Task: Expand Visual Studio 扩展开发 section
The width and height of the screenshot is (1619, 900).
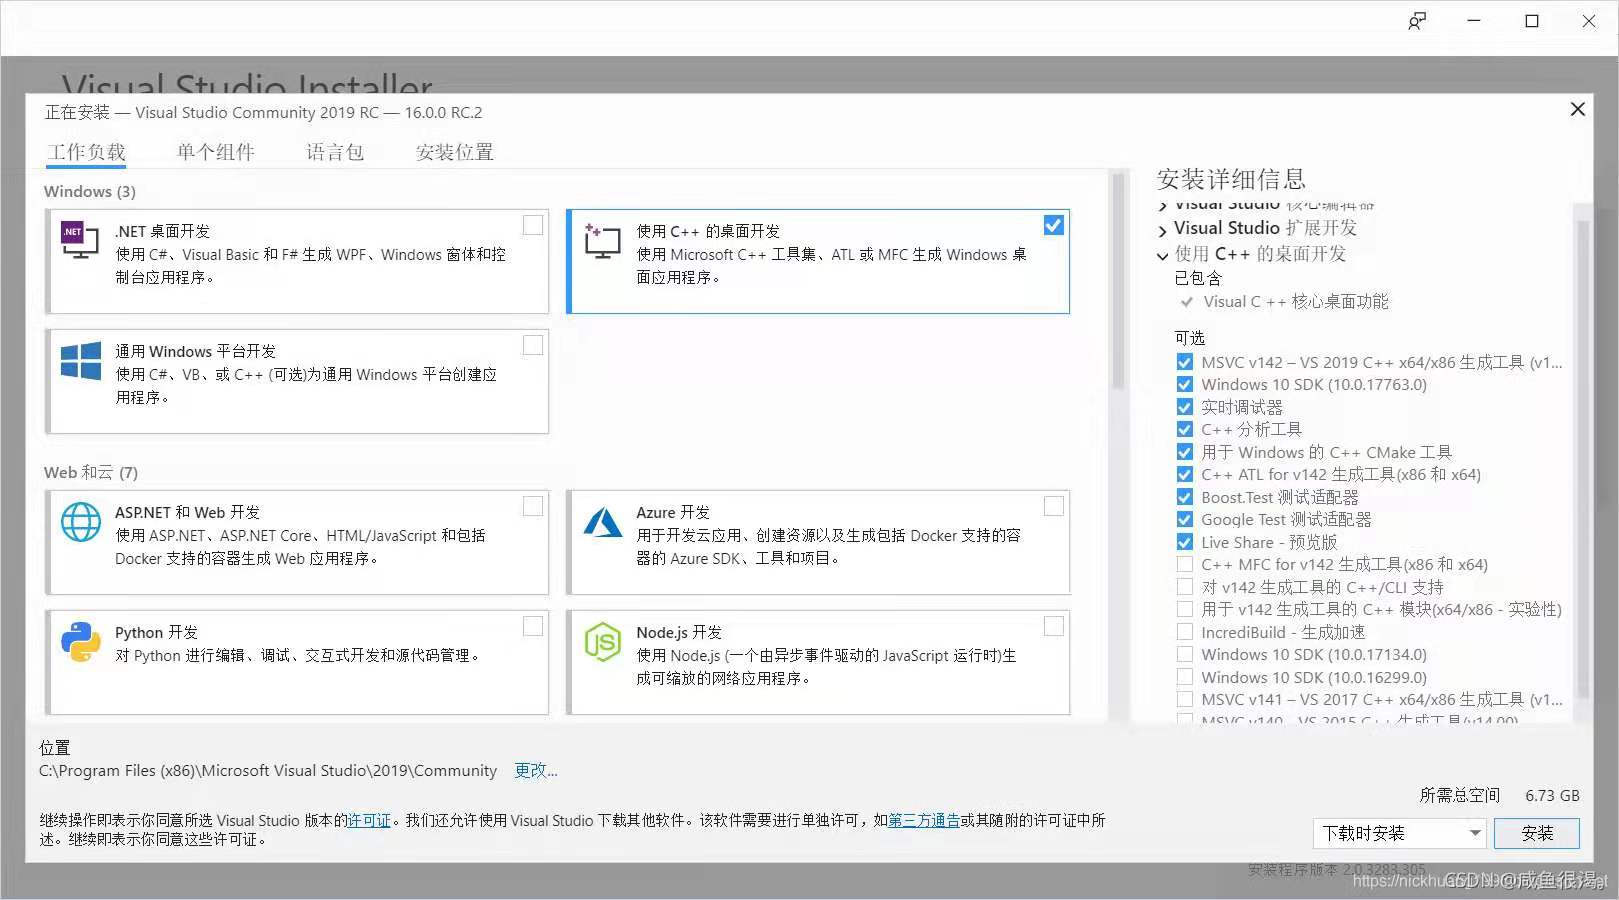Action: pos(1162,230)
